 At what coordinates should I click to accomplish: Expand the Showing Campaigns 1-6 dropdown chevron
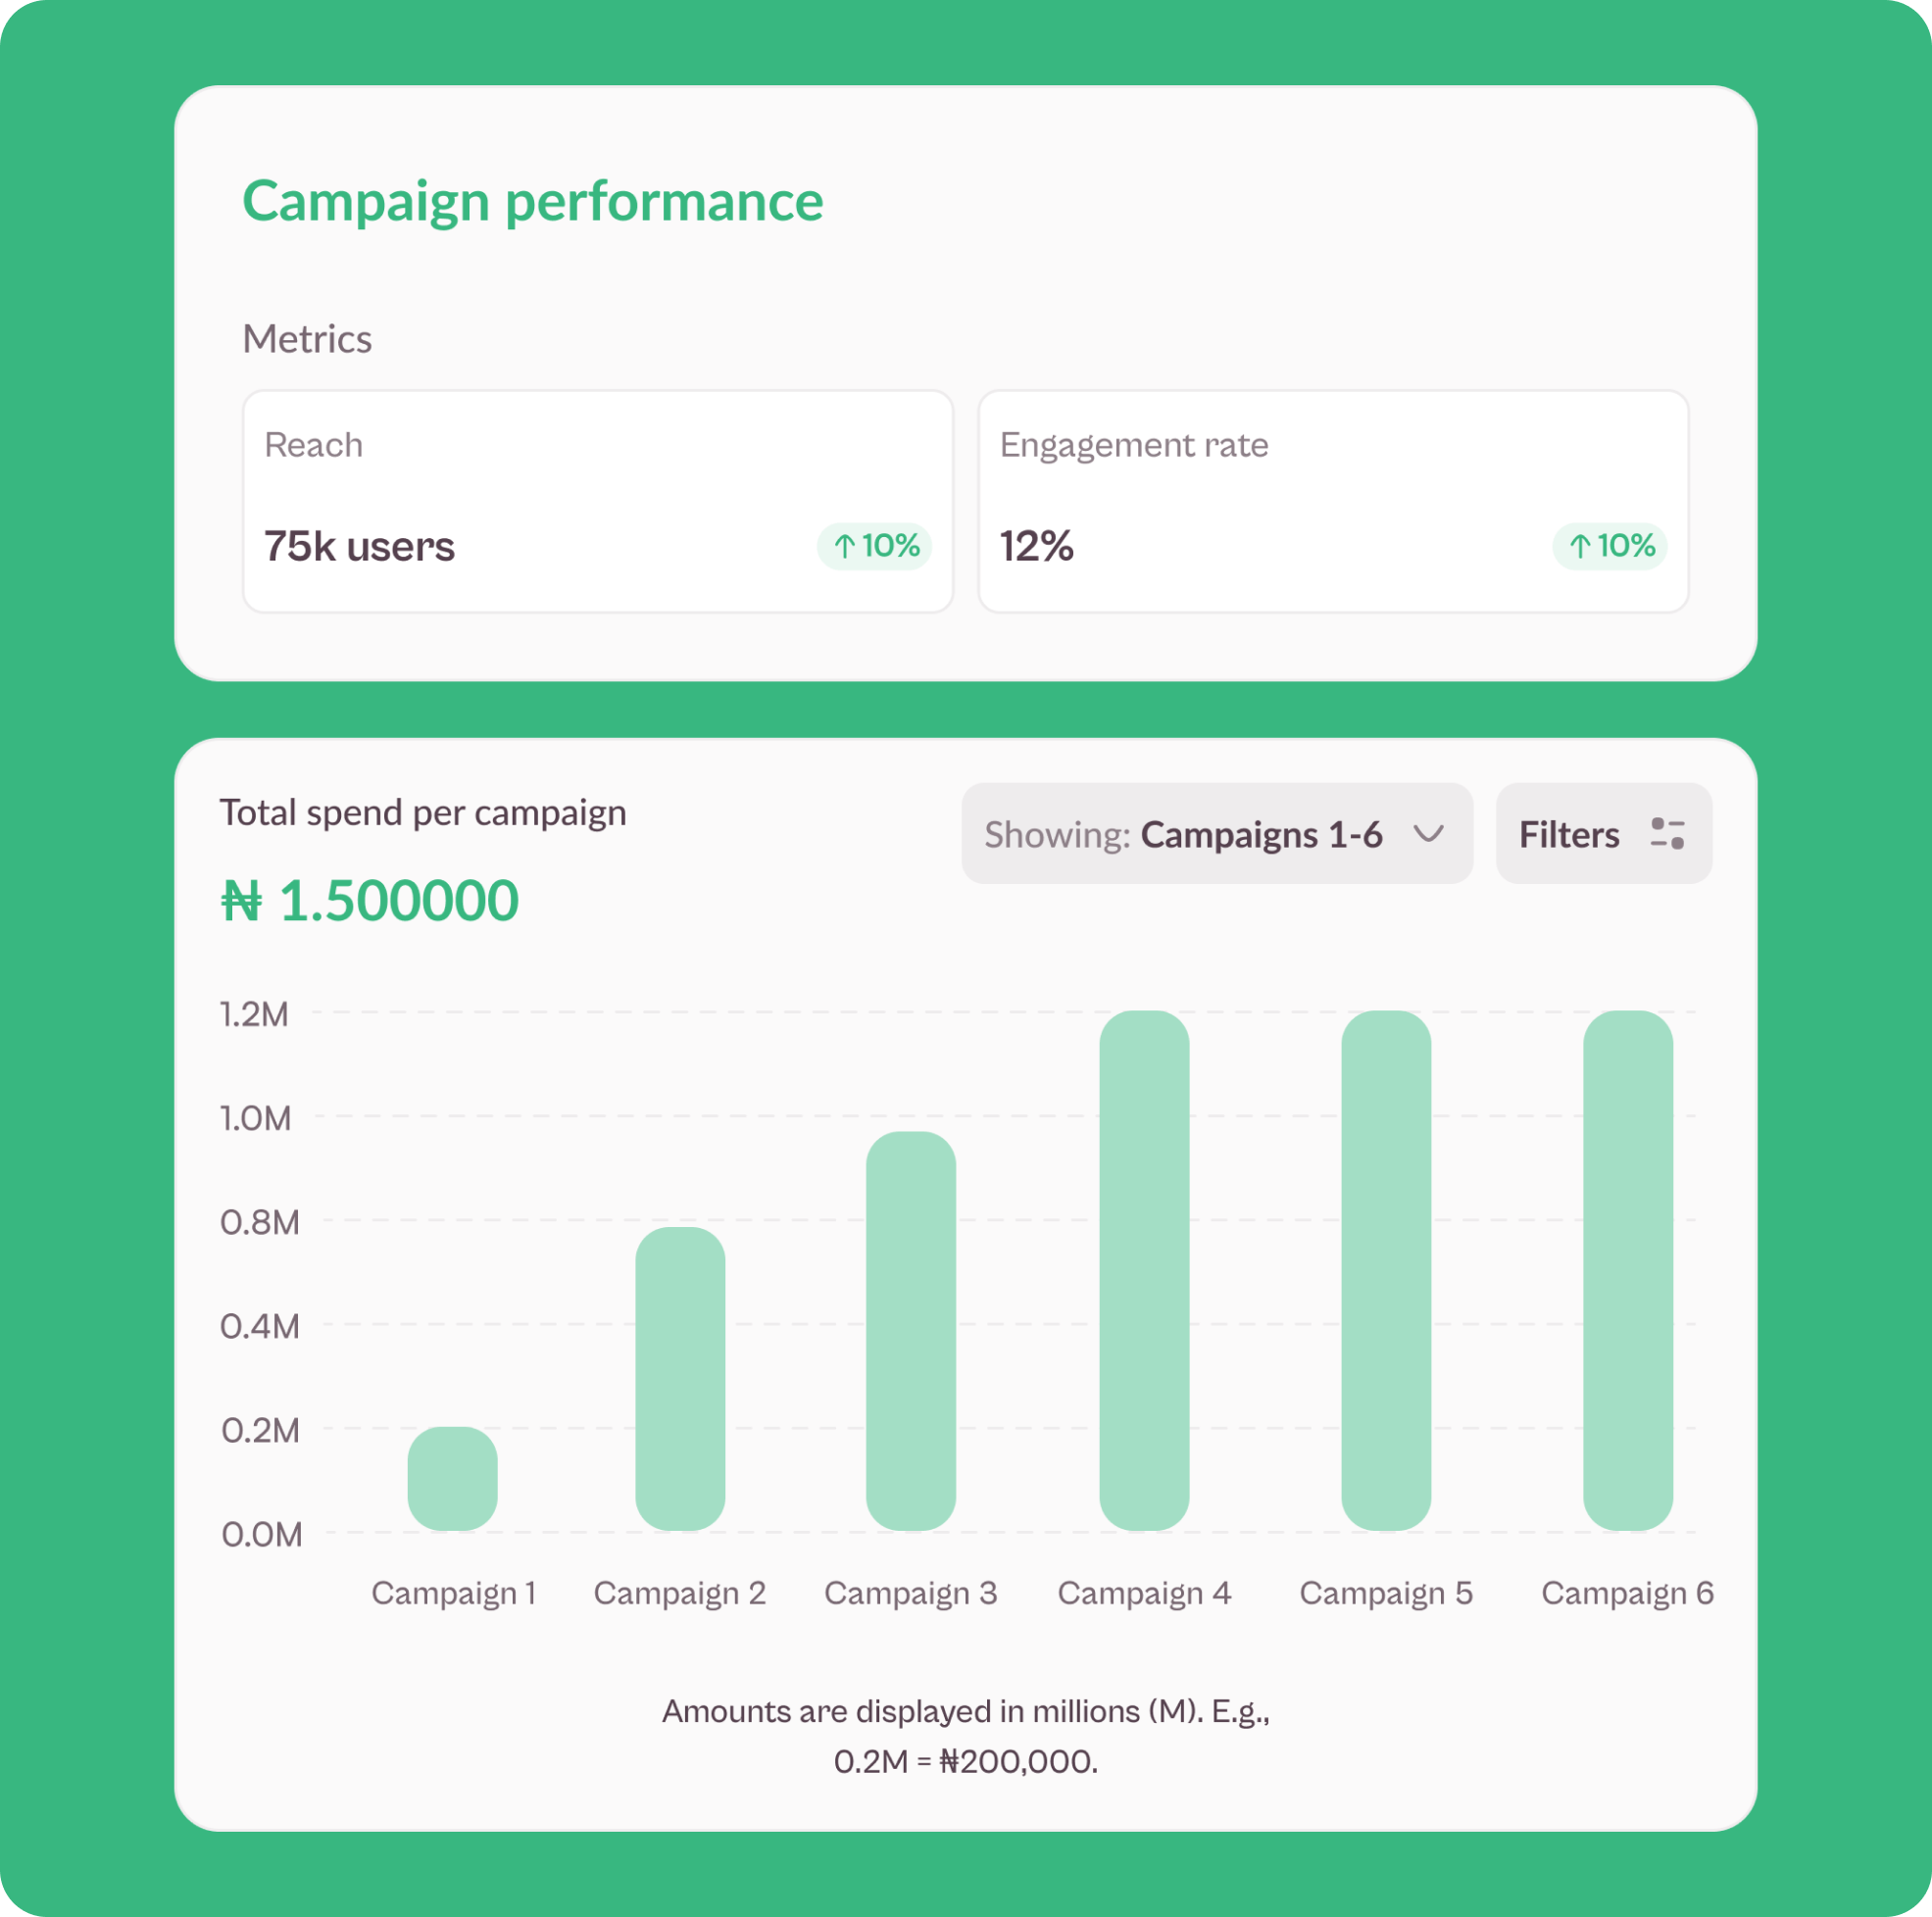coord(1429,833)
